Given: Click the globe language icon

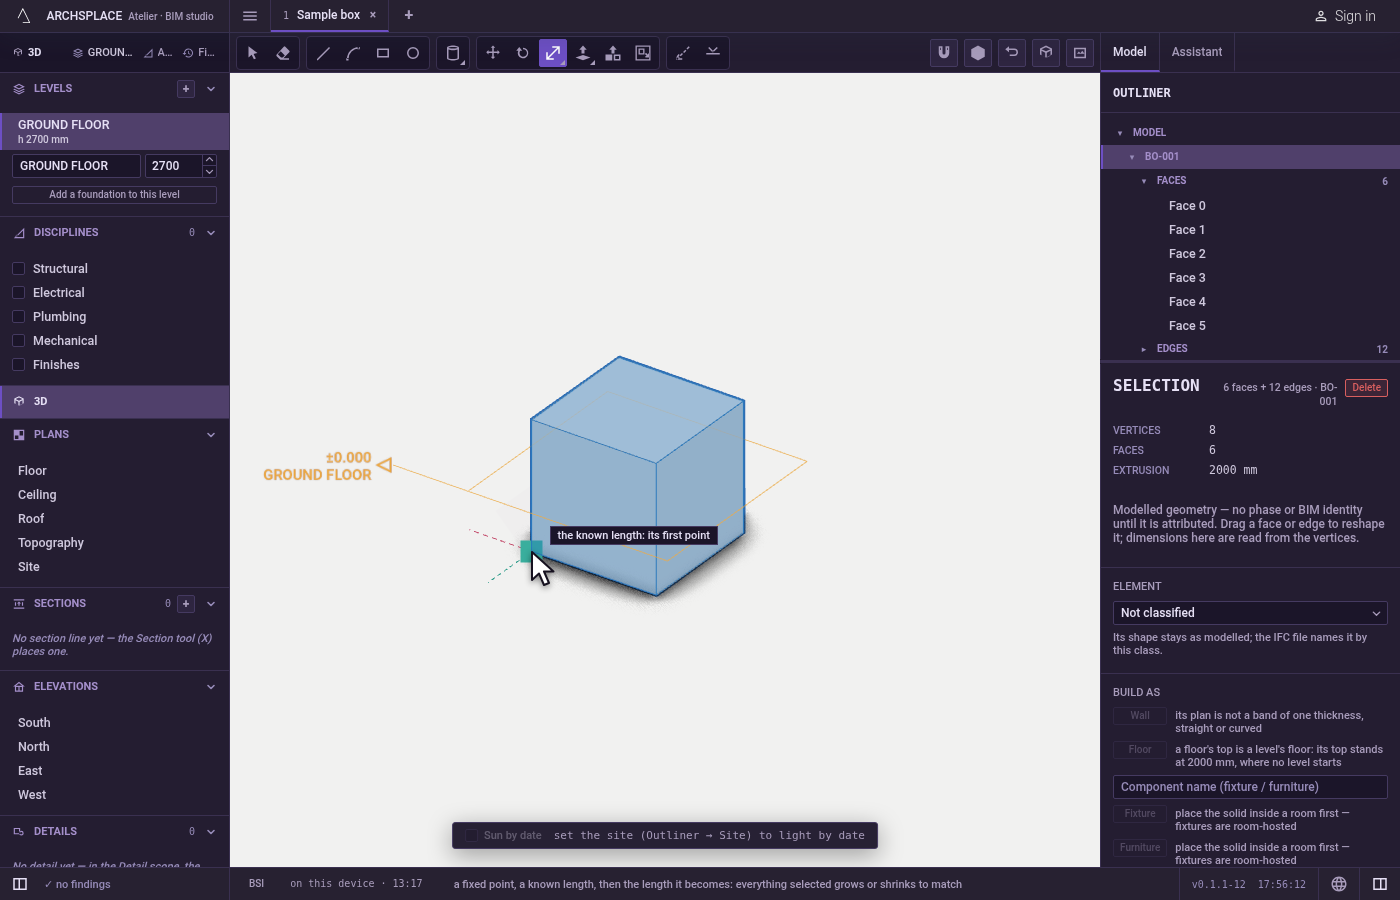Looking at the screenshot, I should pyautogui.click(x=1339, y=884).
